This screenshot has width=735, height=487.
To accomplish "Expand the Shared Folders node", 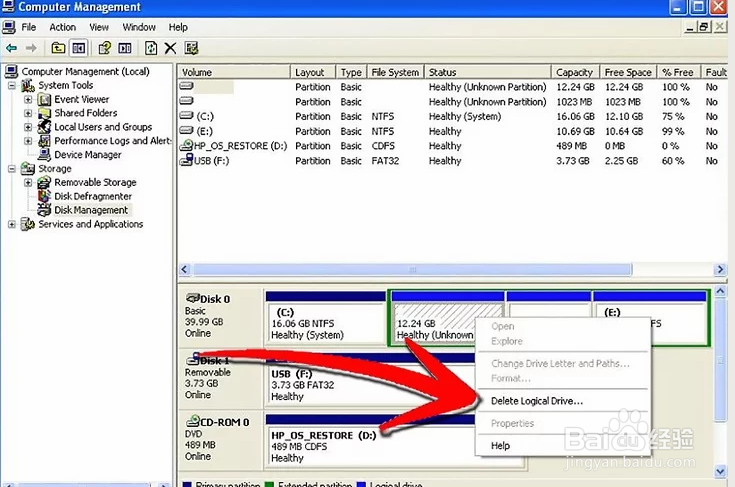I will point(28,113).
